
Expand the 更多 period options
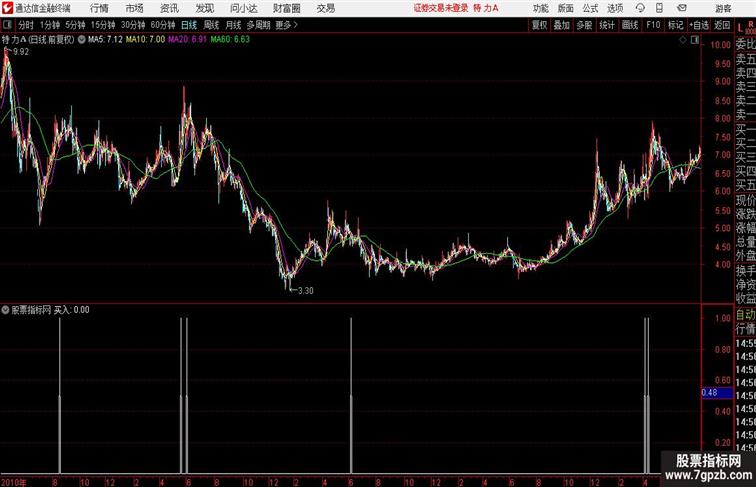coord(286,25)
